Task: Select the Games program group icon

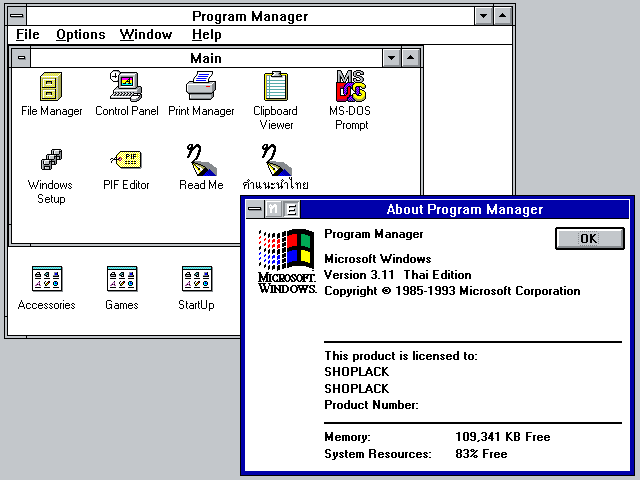Action: pos(122,279)
